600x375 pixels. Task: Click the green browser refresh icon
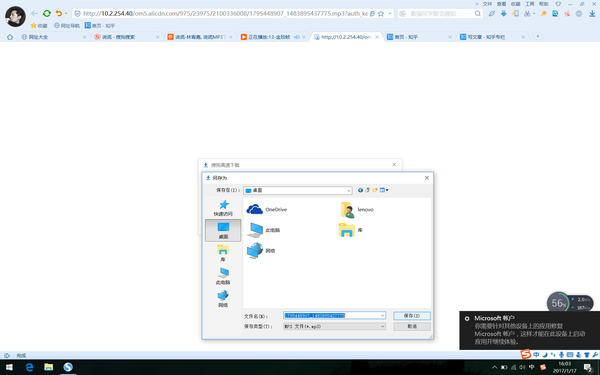[x=47, y=13]
